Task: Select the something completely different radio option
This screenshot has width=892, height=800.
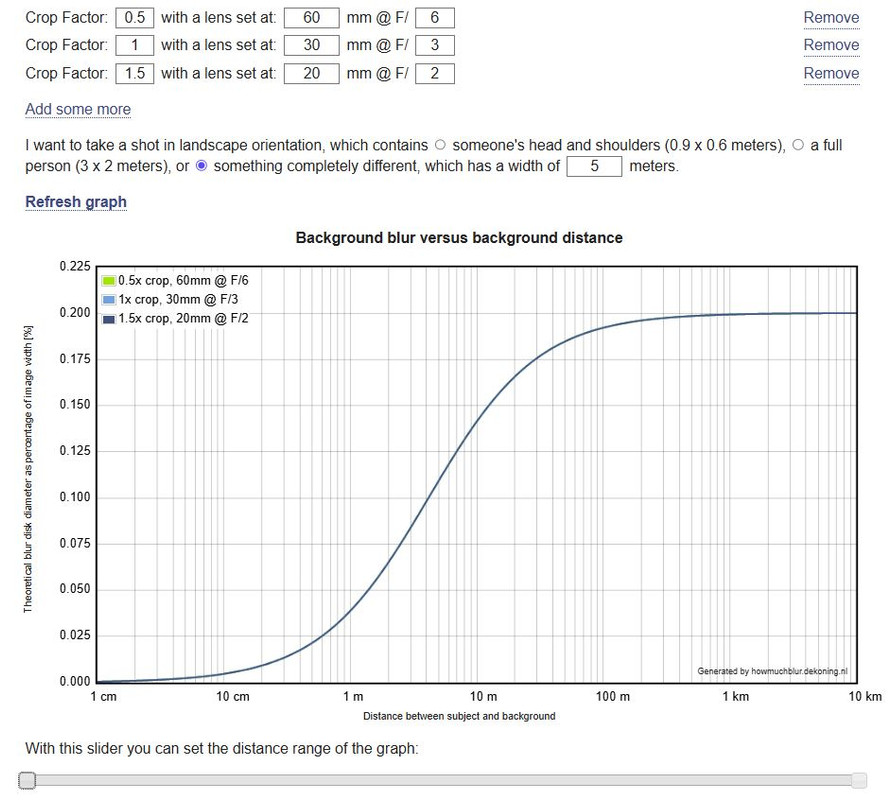Action: (201, 166)
